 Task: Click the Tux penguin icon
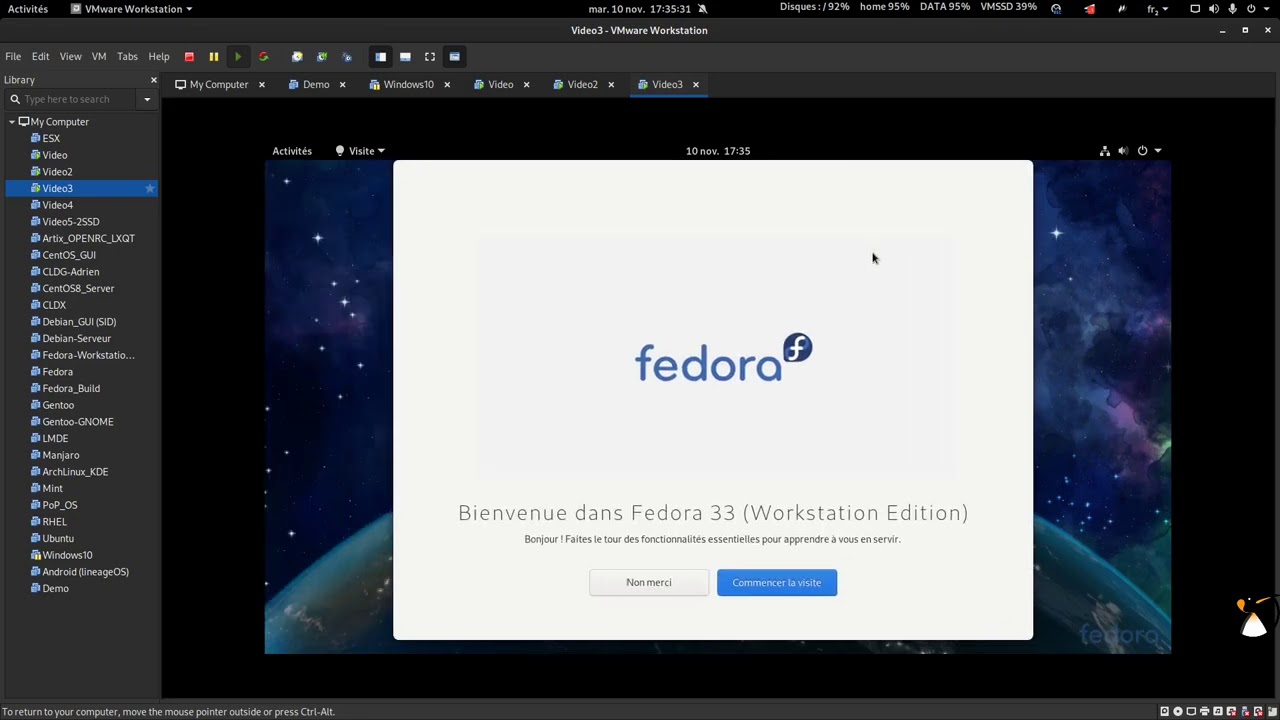pos(1253,618)
